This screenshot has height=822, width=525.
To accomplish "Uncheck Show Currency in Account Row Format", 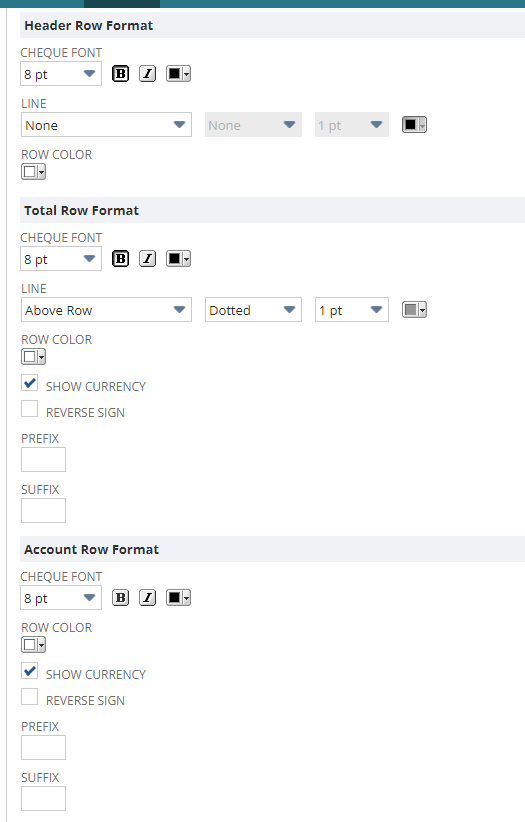I will click(x=30, y=671).
